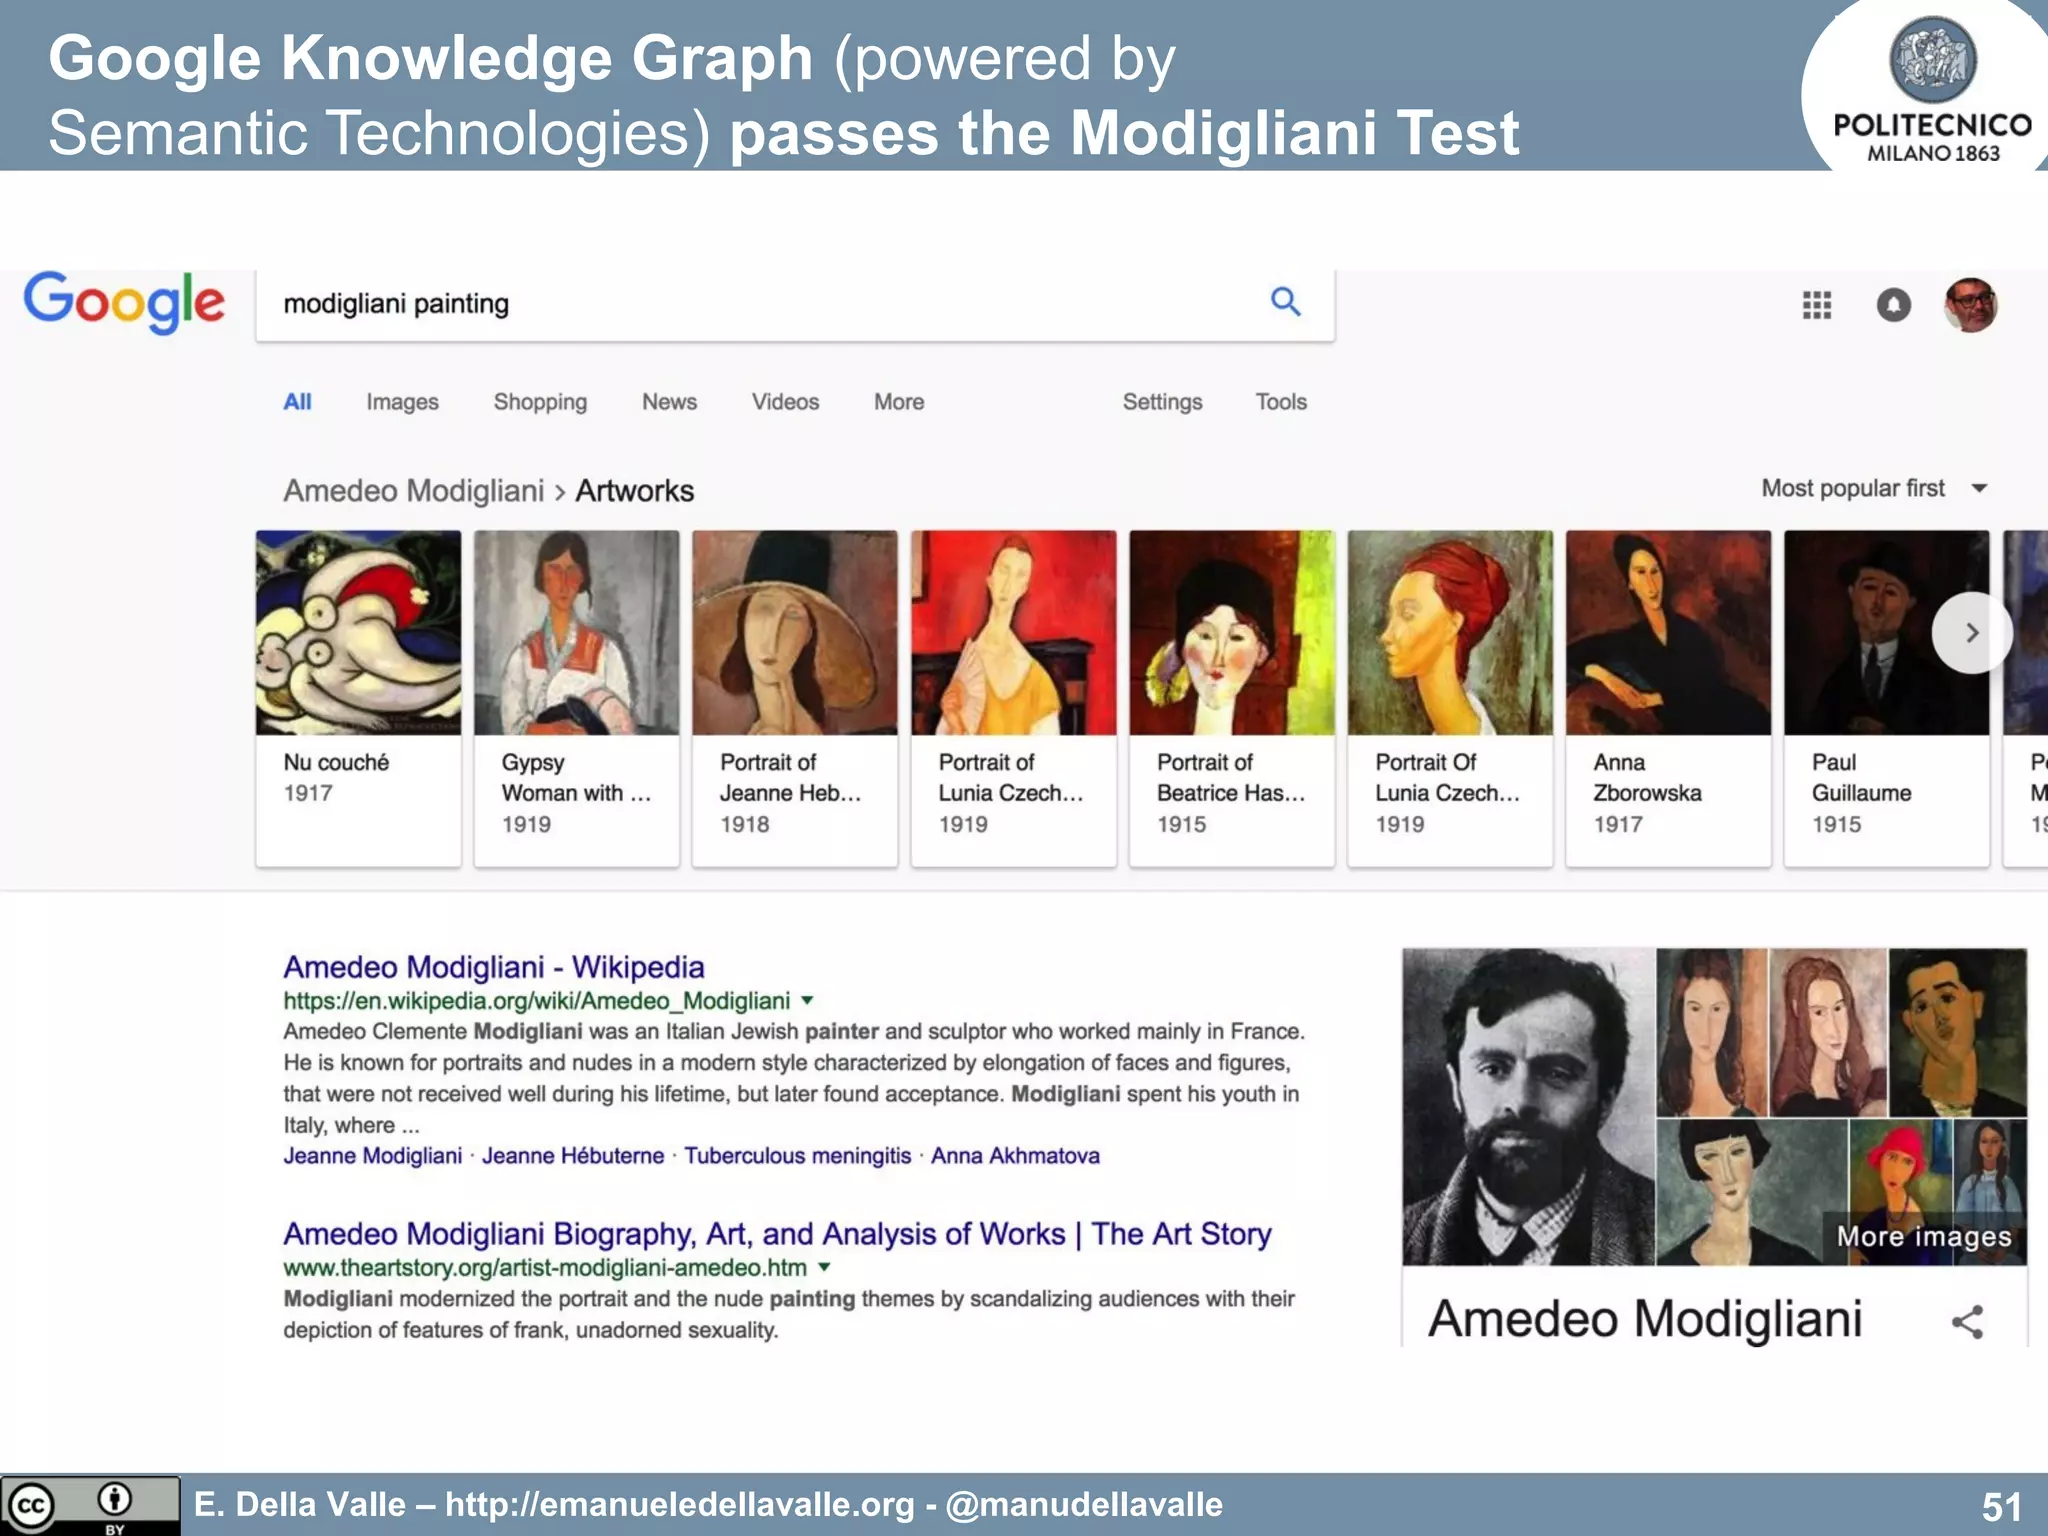Click slide number 51
This screenshot has height=1536, width=2048.
pos(2001,1507)
